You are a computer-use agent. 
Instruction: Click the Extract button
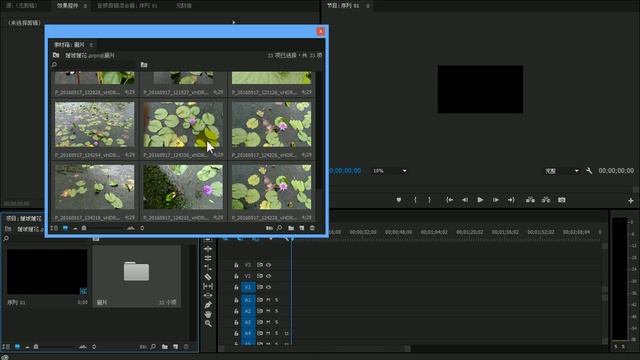pyautogui.click(x=546, y=200)
